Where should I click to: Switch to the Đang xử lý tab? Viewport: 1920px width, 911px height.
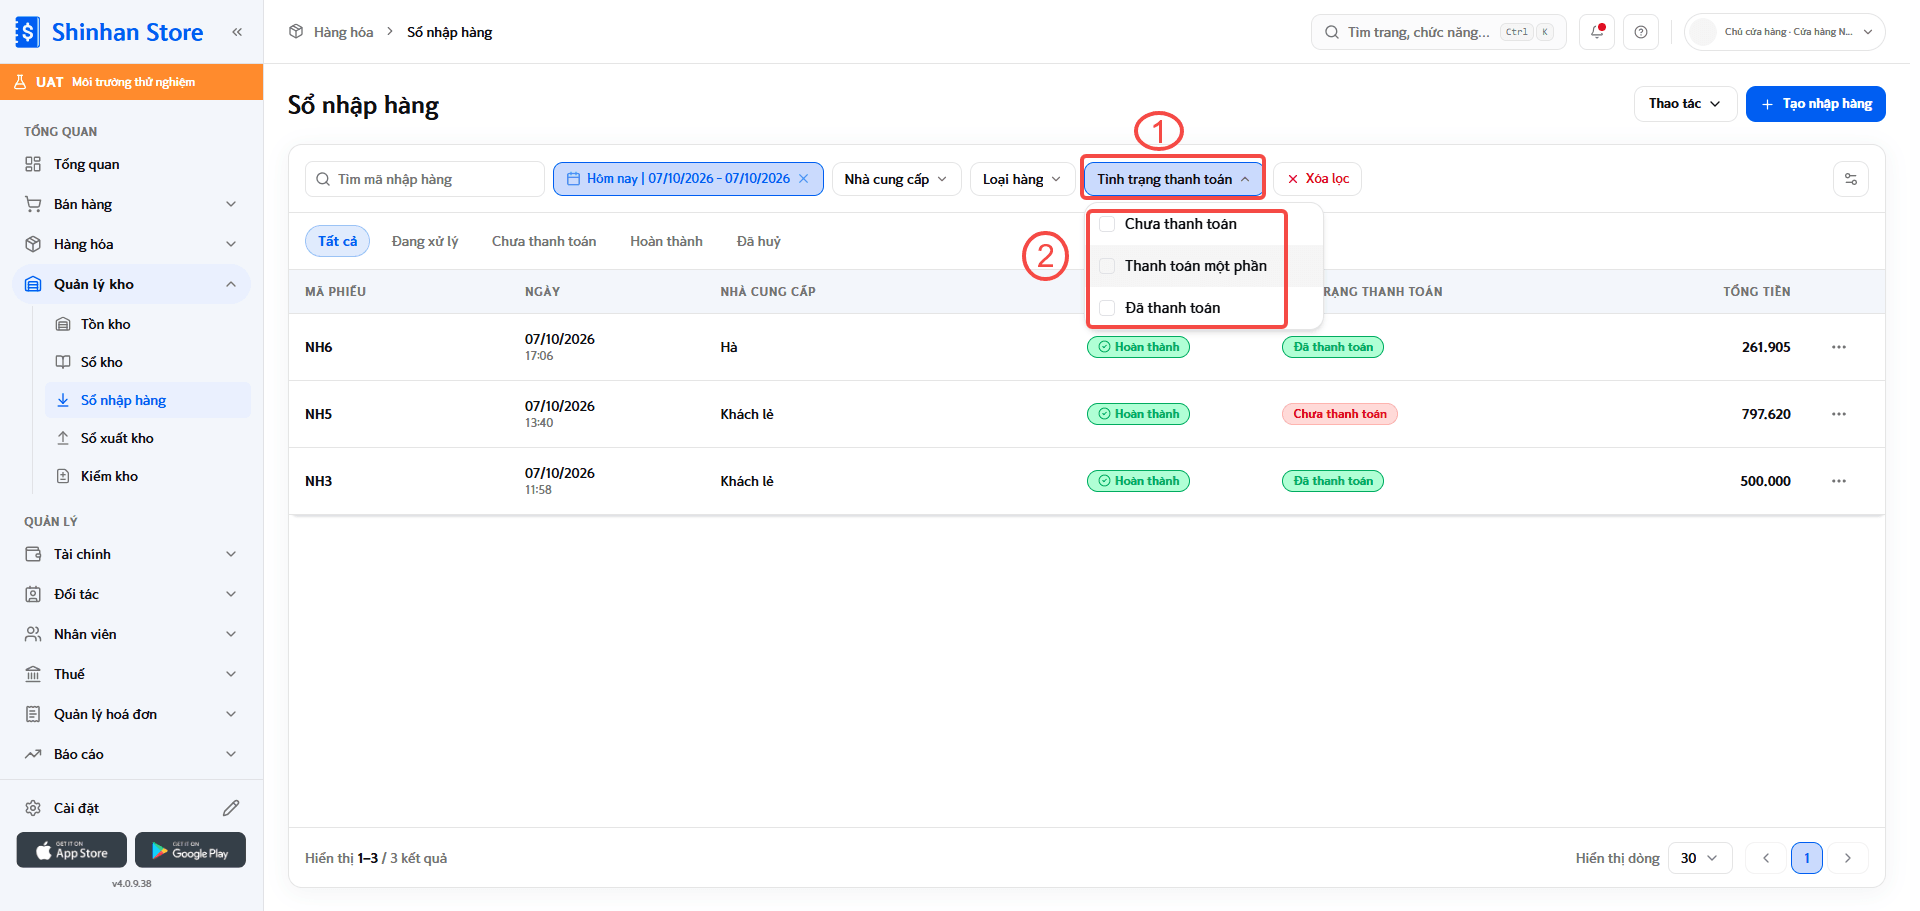(x=425, y=241)
